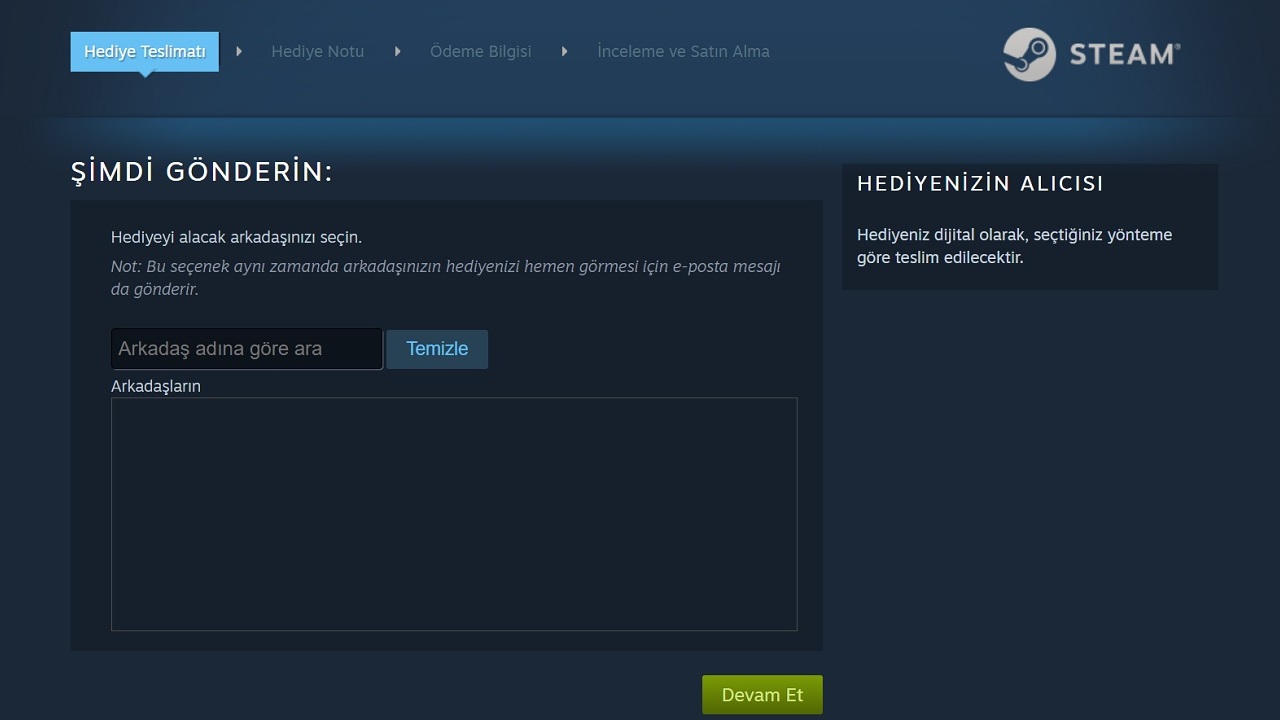This screenshot has height=720, width=1280.
Task: Open the Hediye Notu step
Action: point(317,51)
